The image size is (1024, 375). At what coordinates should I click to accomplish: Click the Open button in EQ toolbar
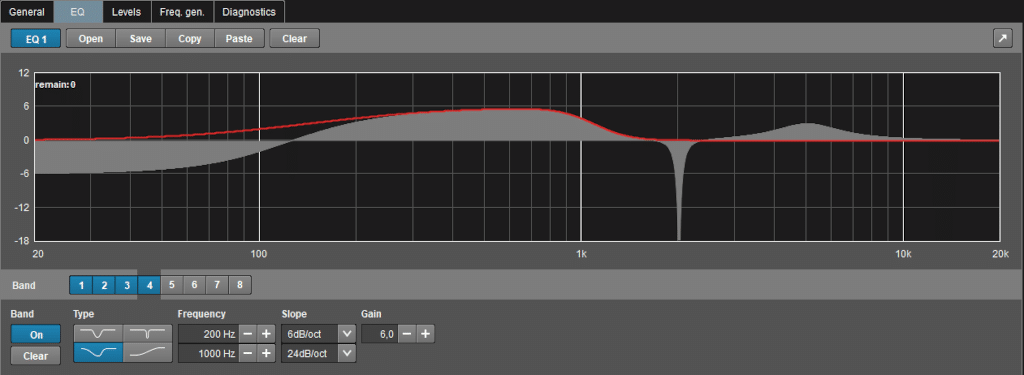click(91, 39)
